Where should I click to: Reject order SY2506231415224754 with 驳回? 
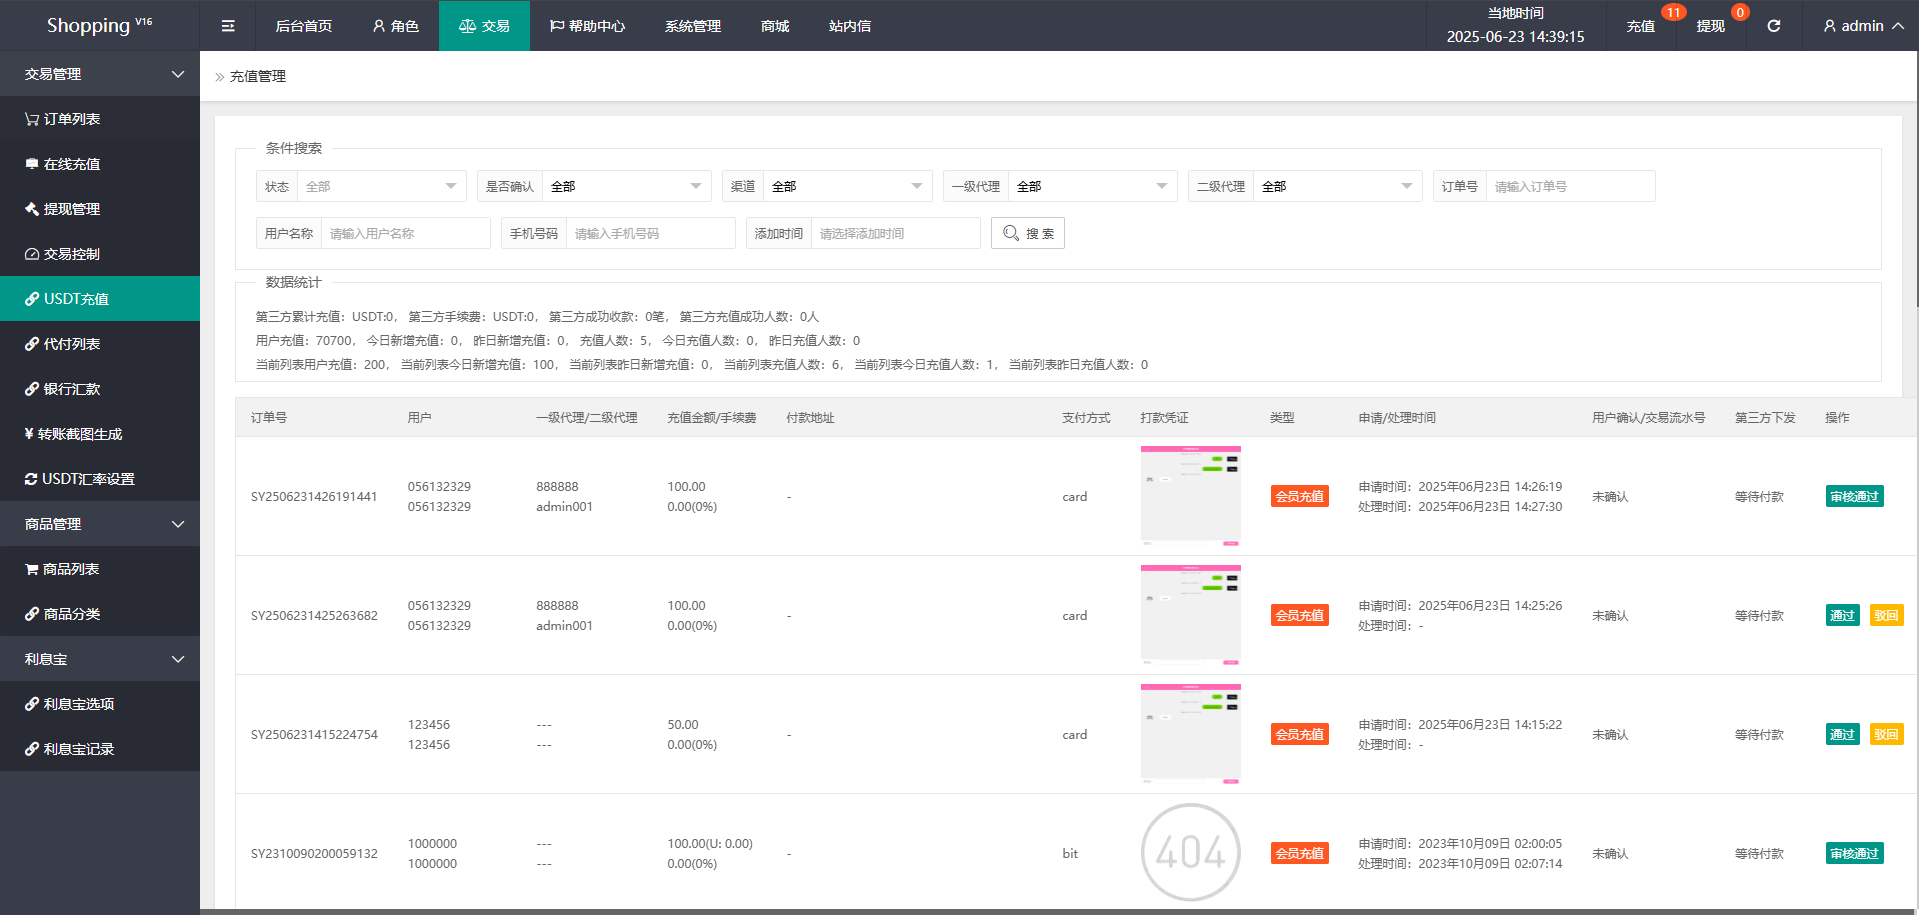click(x=1886, y=735)
